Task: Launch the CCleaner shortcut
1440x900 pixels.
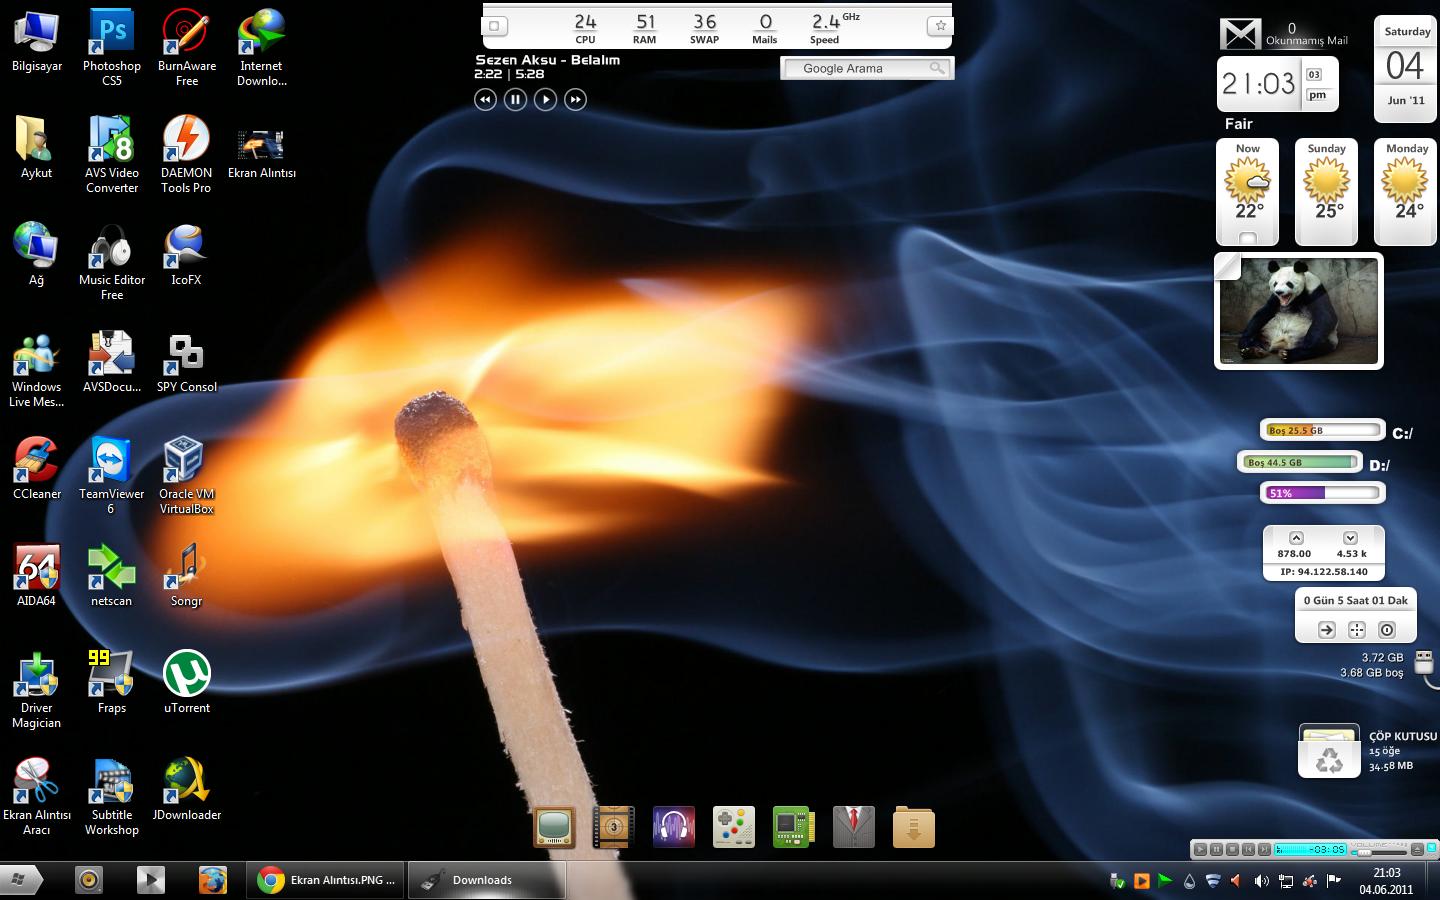Action: pos(37,468)
